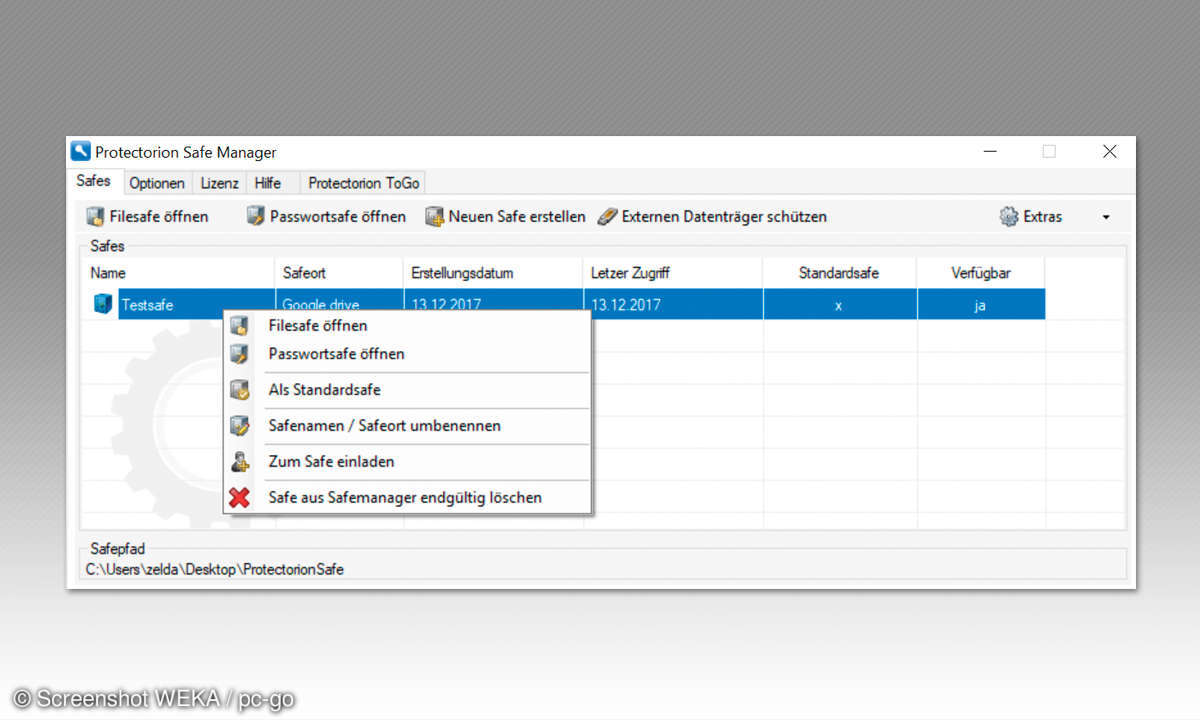
Task: Select Safenamen / Safeort umbenennen entry
Action: (407, 426)
